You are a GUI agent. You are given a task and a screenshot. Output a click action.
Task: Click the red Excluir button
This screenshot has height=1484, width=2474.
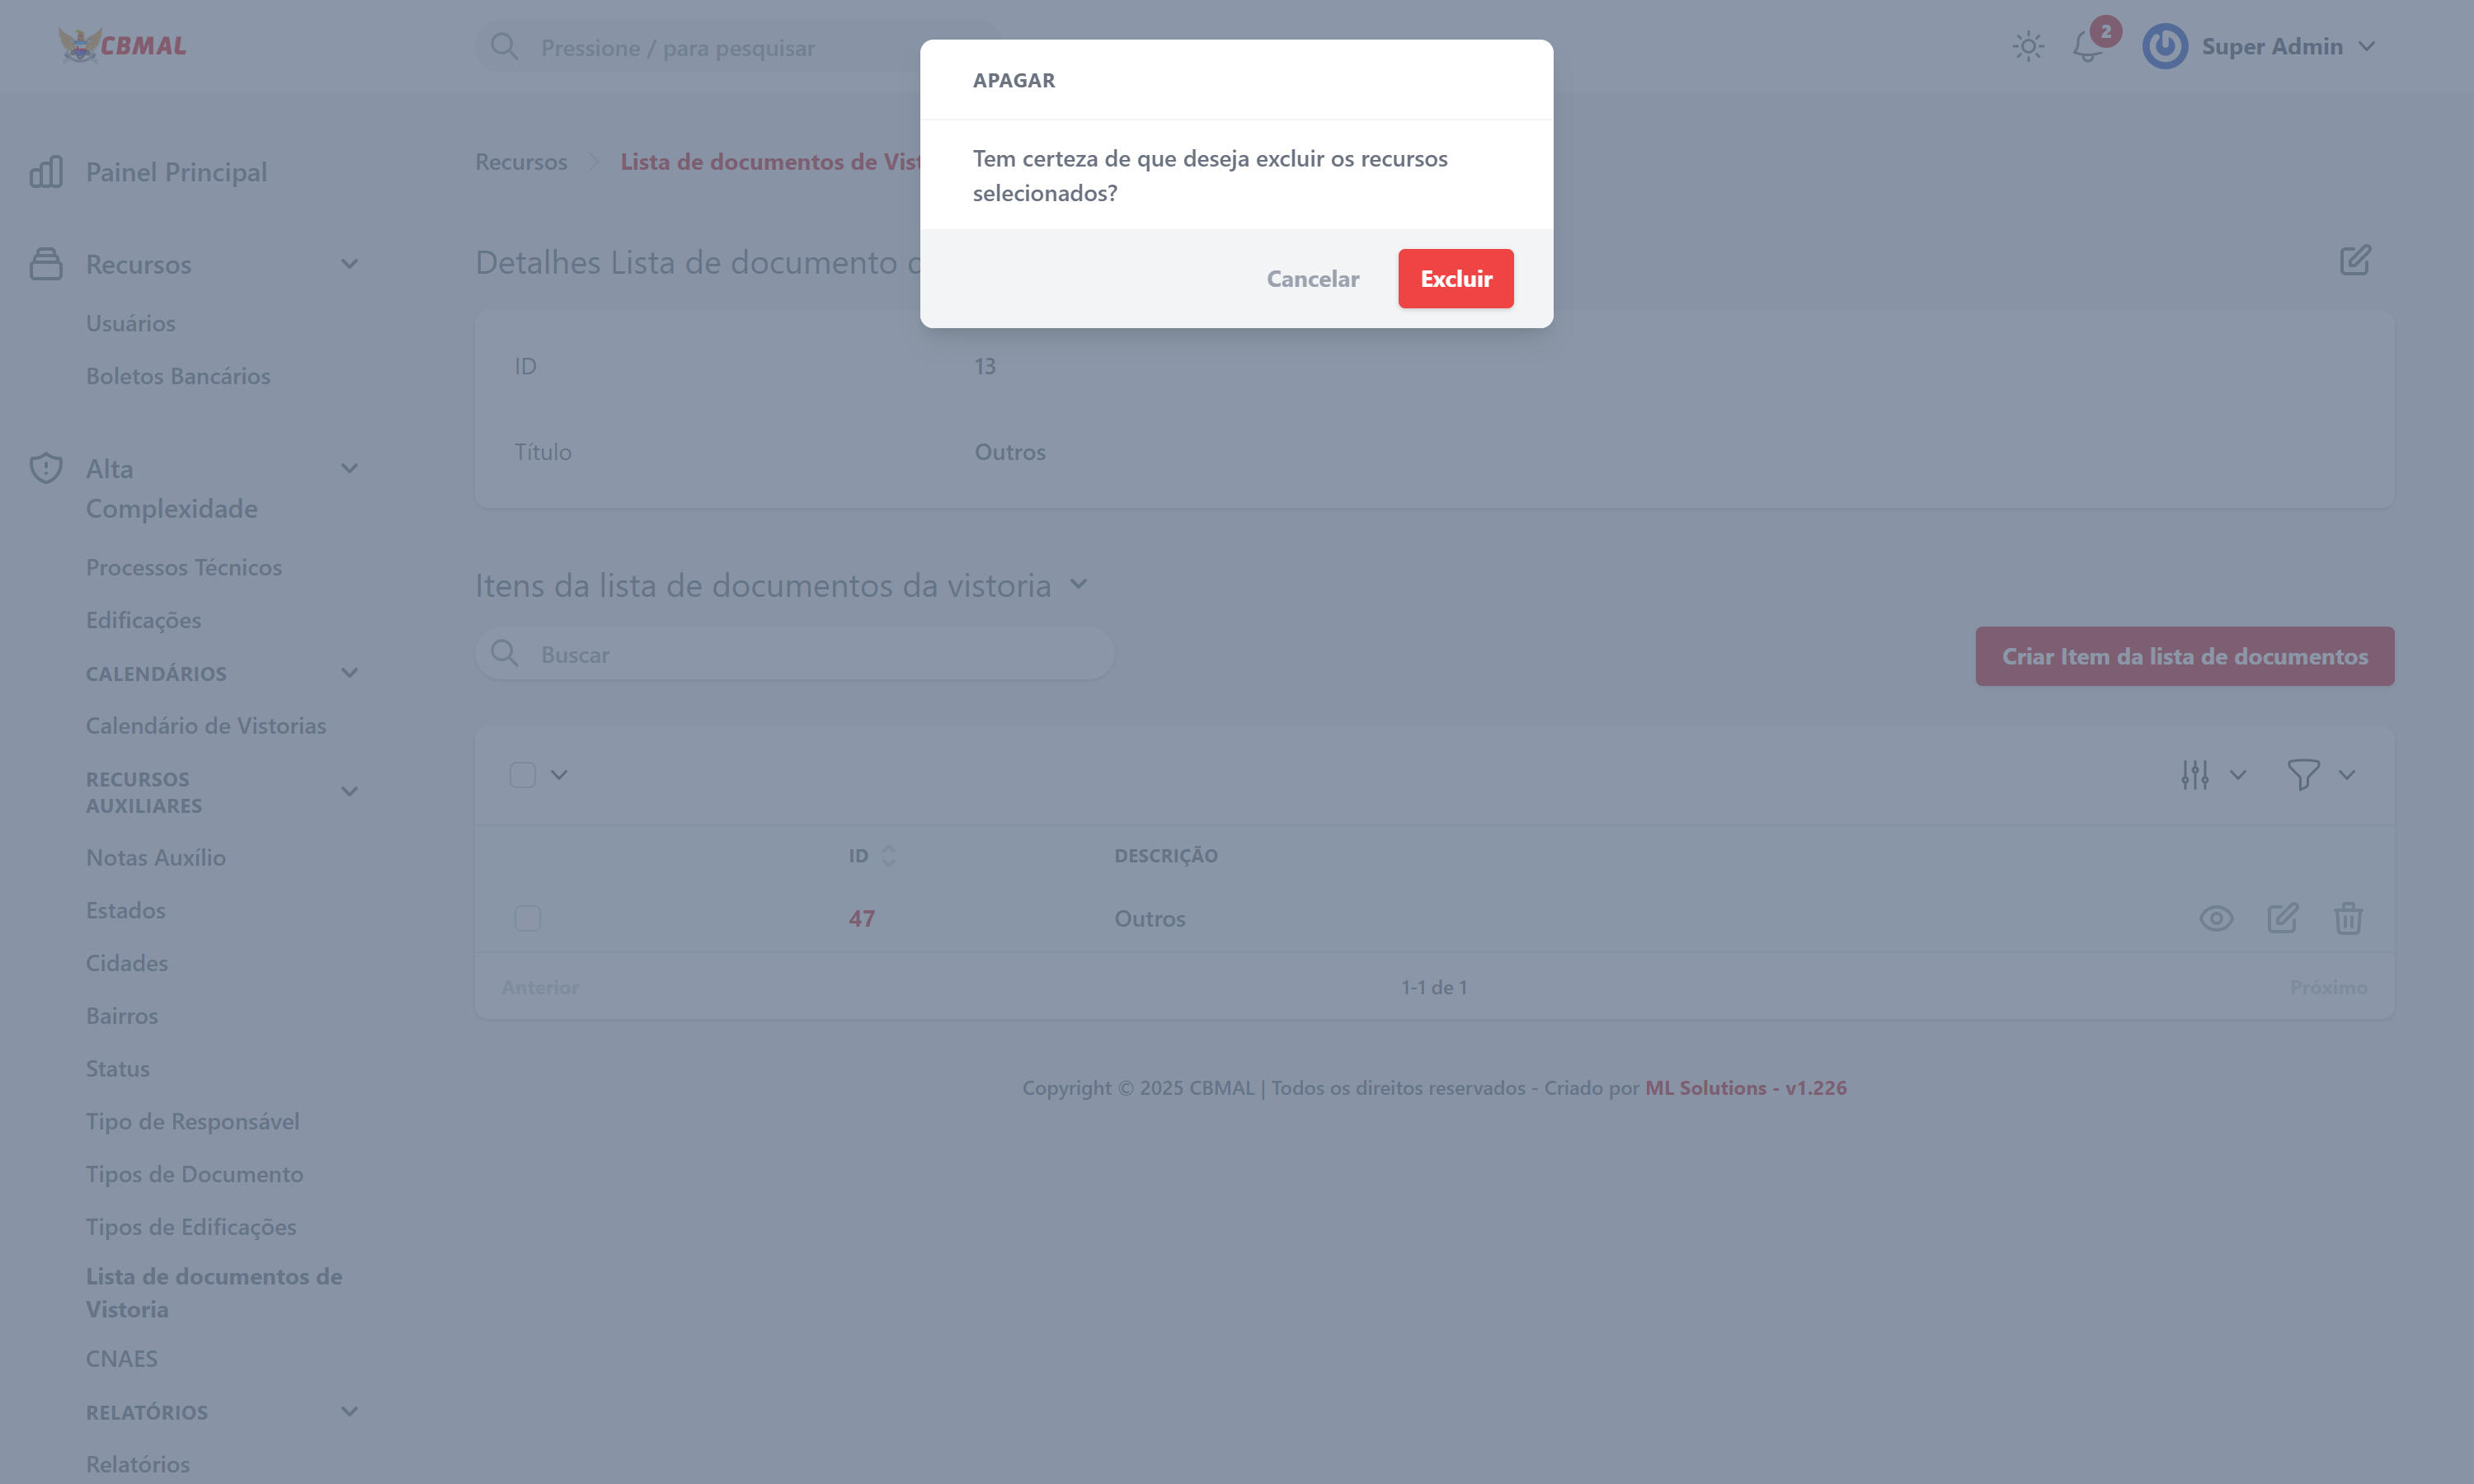[1455, 279]
